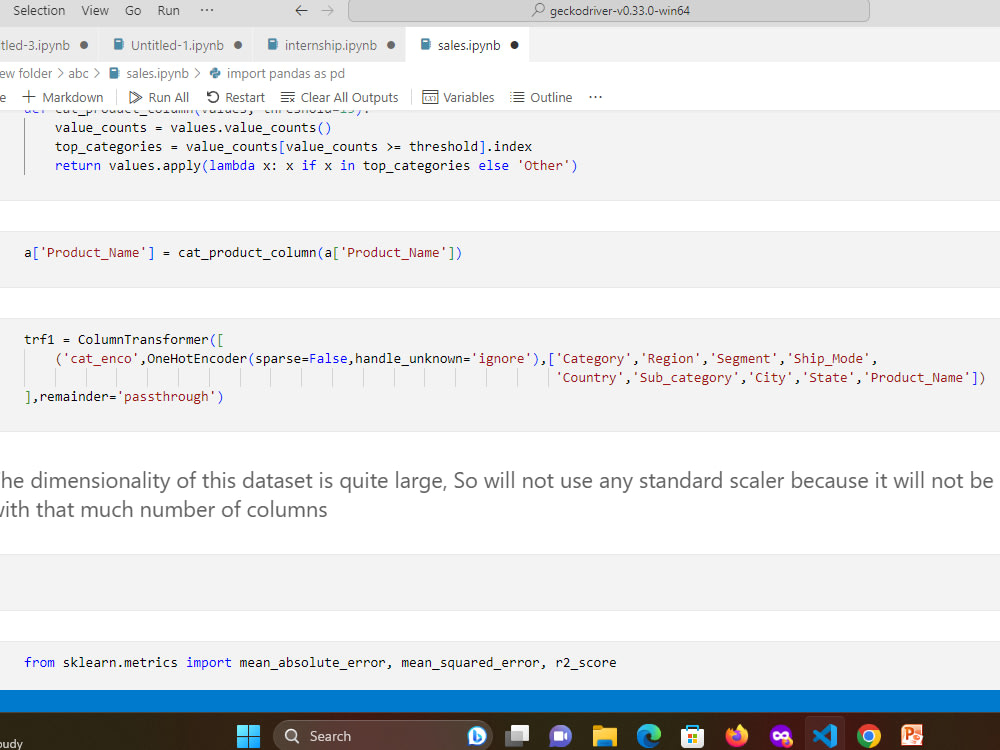
Task: Open Task View on the taskbar
Action: [x=517, y=736]
